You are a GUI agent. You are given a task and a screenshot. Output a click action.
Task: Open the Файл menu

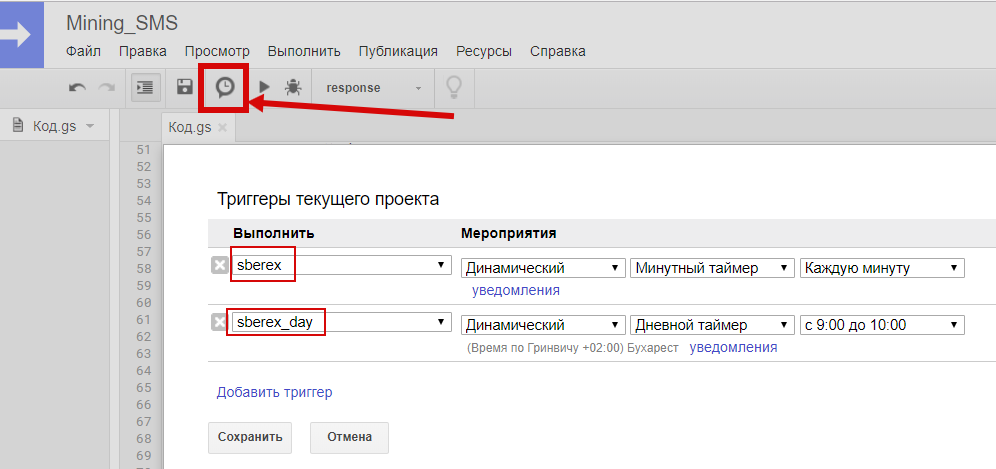(x=83, y=51)
